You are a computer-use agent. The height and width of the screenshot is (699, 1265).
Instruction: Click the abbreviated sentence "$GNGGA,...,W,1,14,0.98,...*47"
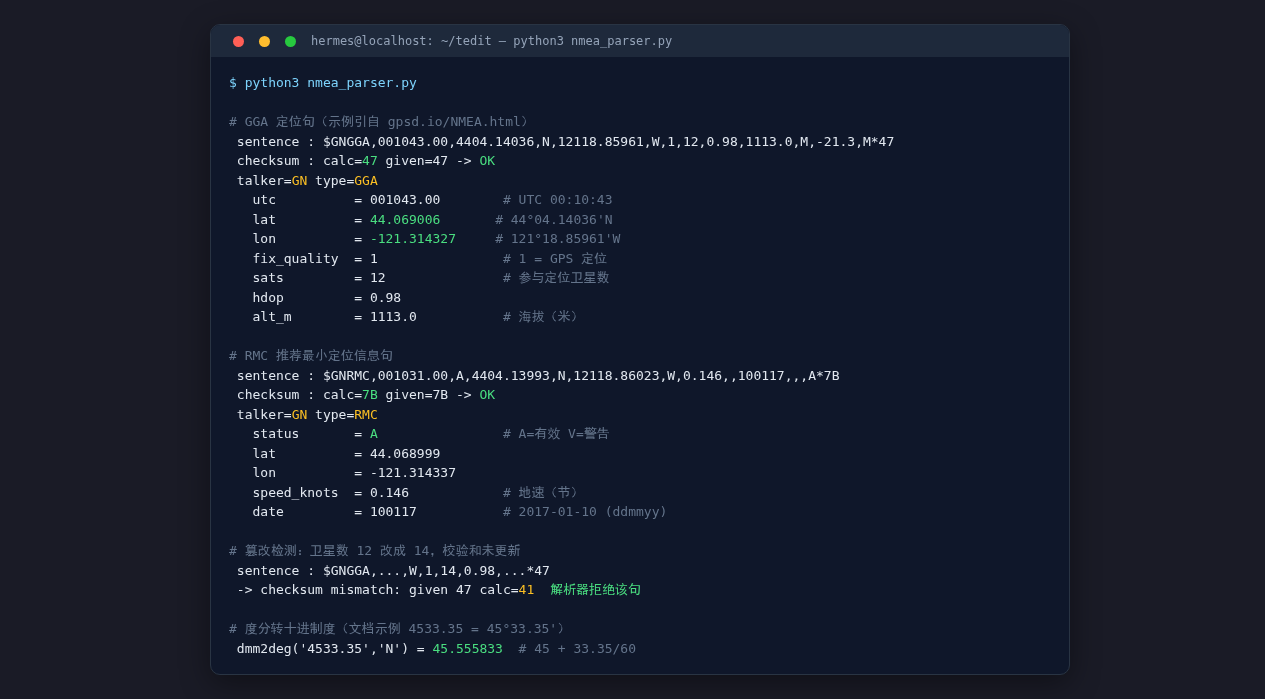point(436,571)
